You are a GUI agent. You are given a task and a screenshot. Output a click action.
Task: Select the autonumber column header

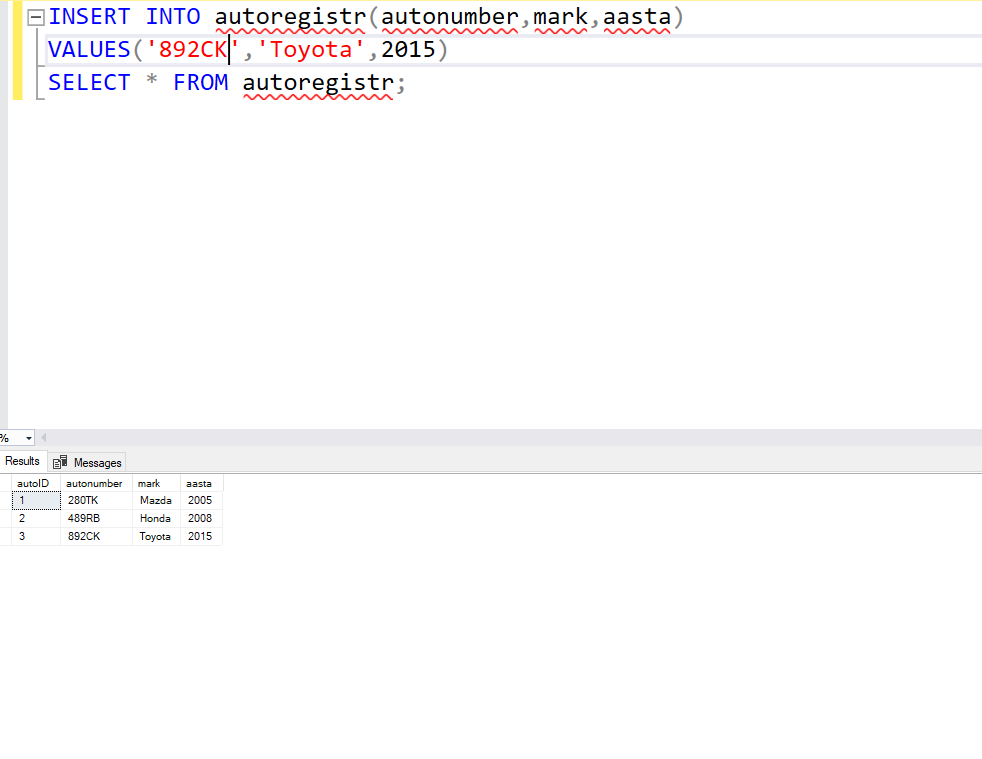click(x=96, y=483)
